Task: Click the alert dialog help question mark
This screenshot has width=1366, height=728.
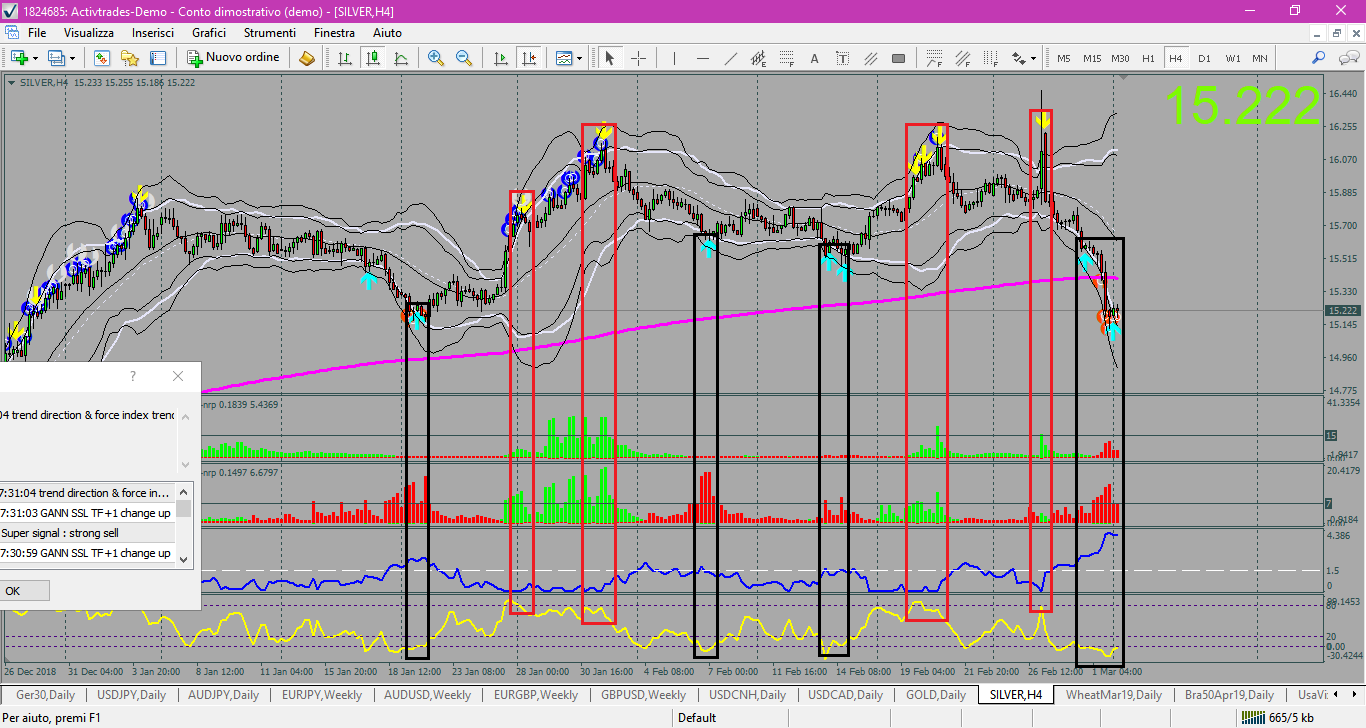Action: (x=133, y=377)
